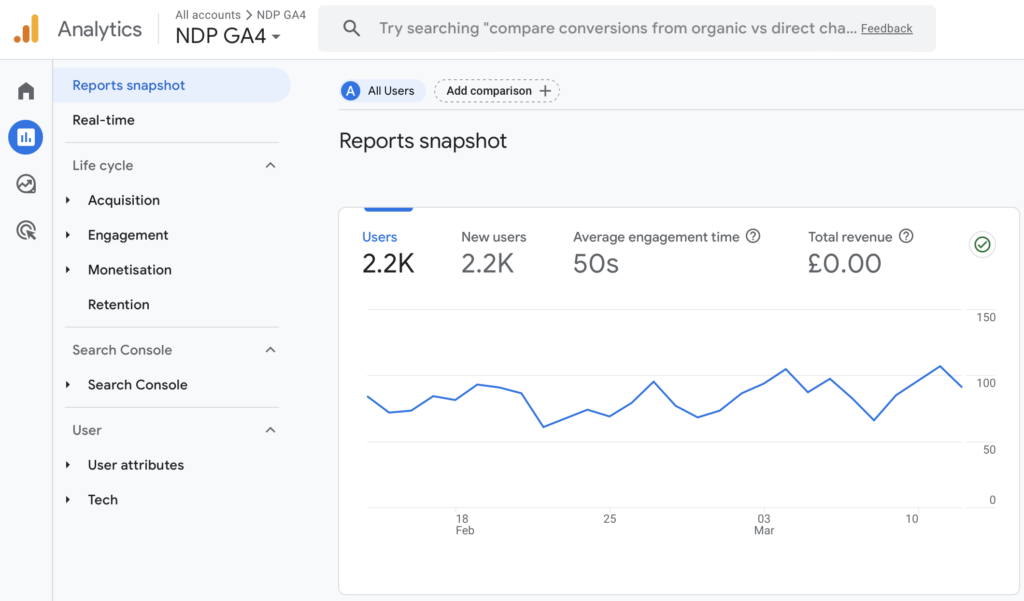1024x601 pixels.
Task: Expand the Monetisation tree arrow
Action: (68, 269)
